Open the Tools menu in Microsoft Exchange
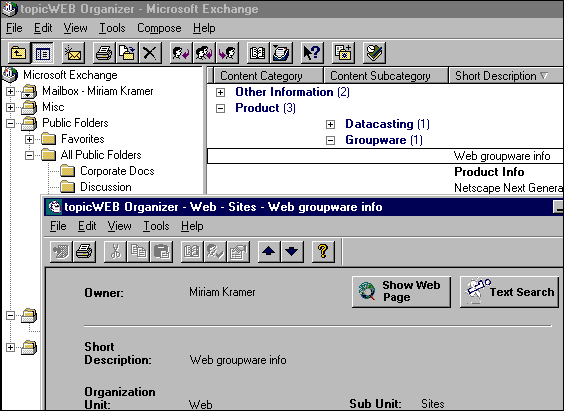 coord(112,28)
